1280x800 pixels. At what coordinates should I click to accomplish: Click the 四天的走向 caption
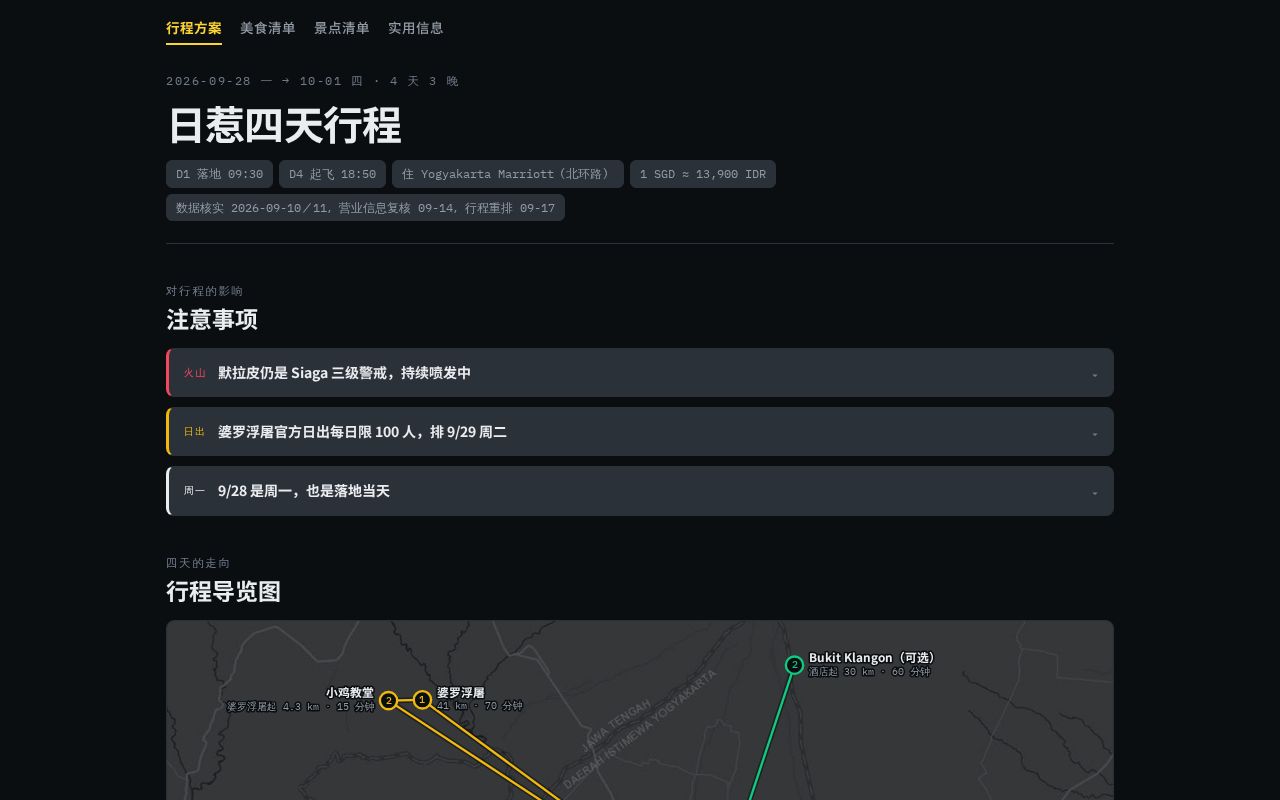tap(198, 563)
